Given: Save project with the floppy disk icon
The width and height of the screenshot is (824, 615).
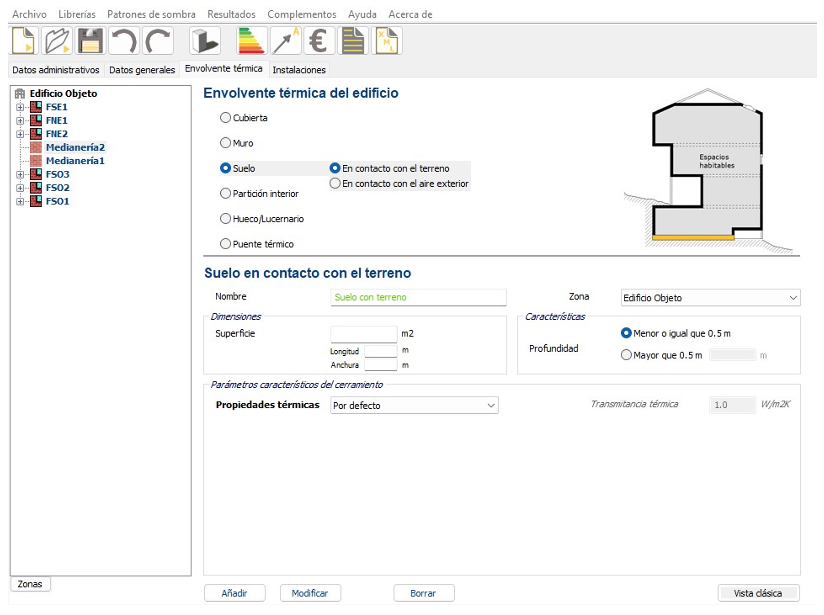Looking at the screenshot, I should pos(91,41).
